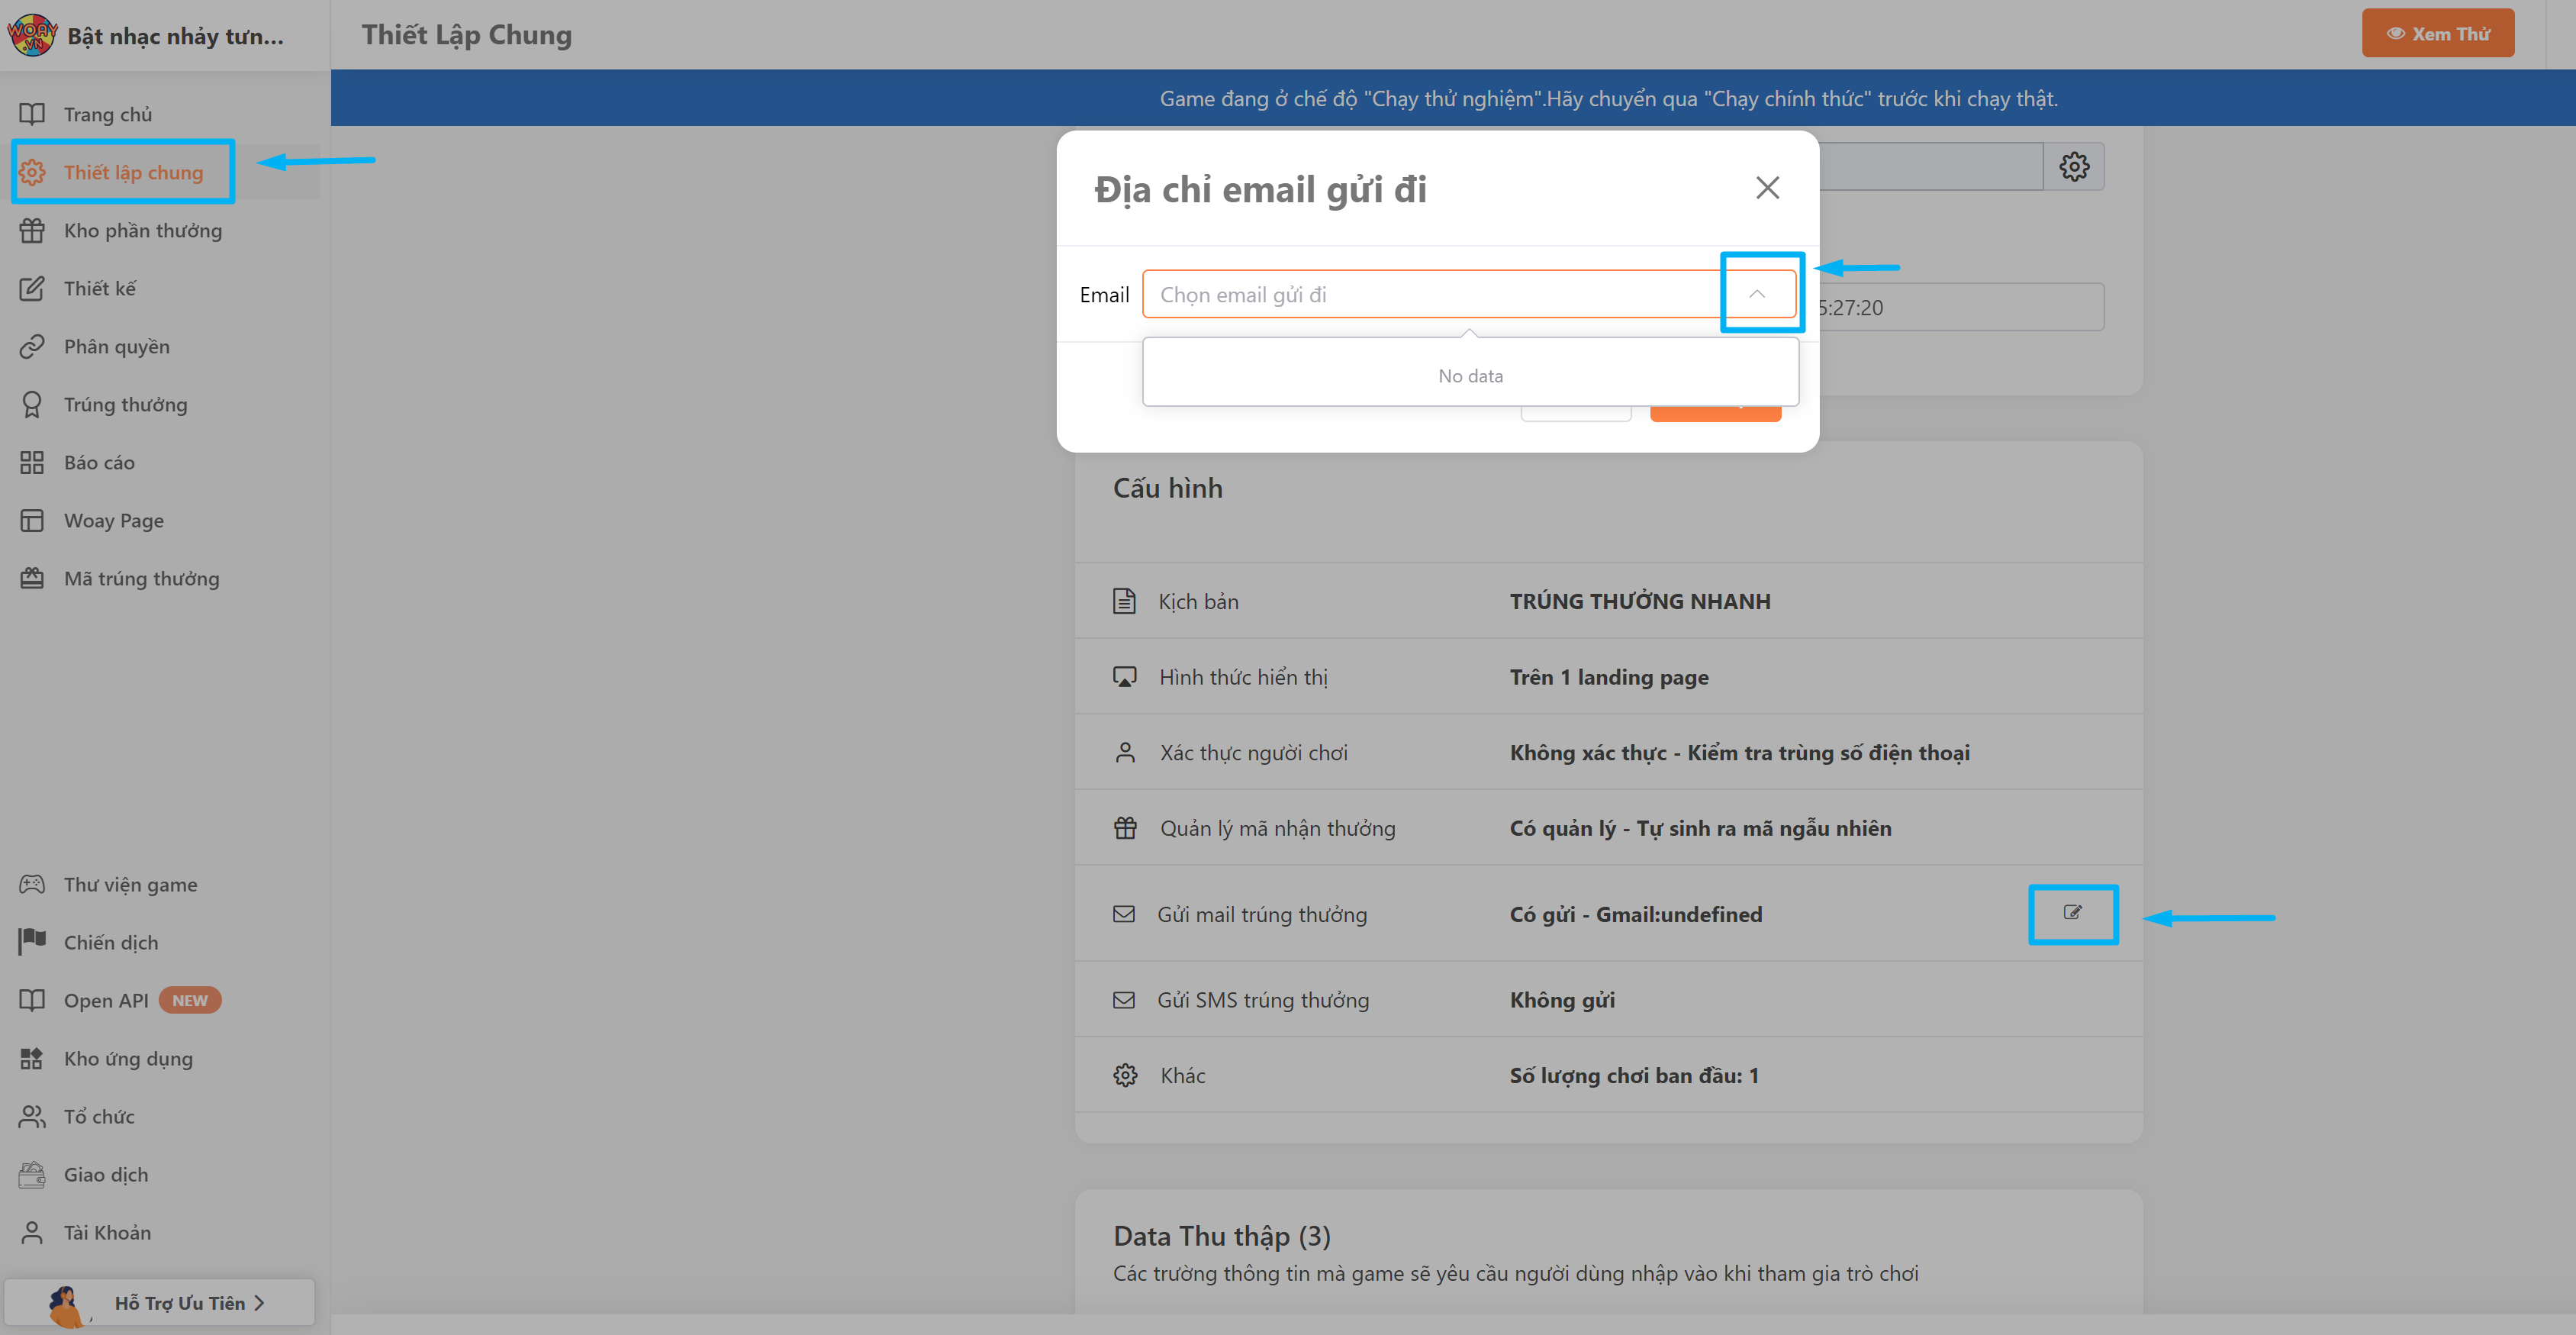Open the Open API NEW link
2576x1335 pixels.
(x=106, y=1001)
